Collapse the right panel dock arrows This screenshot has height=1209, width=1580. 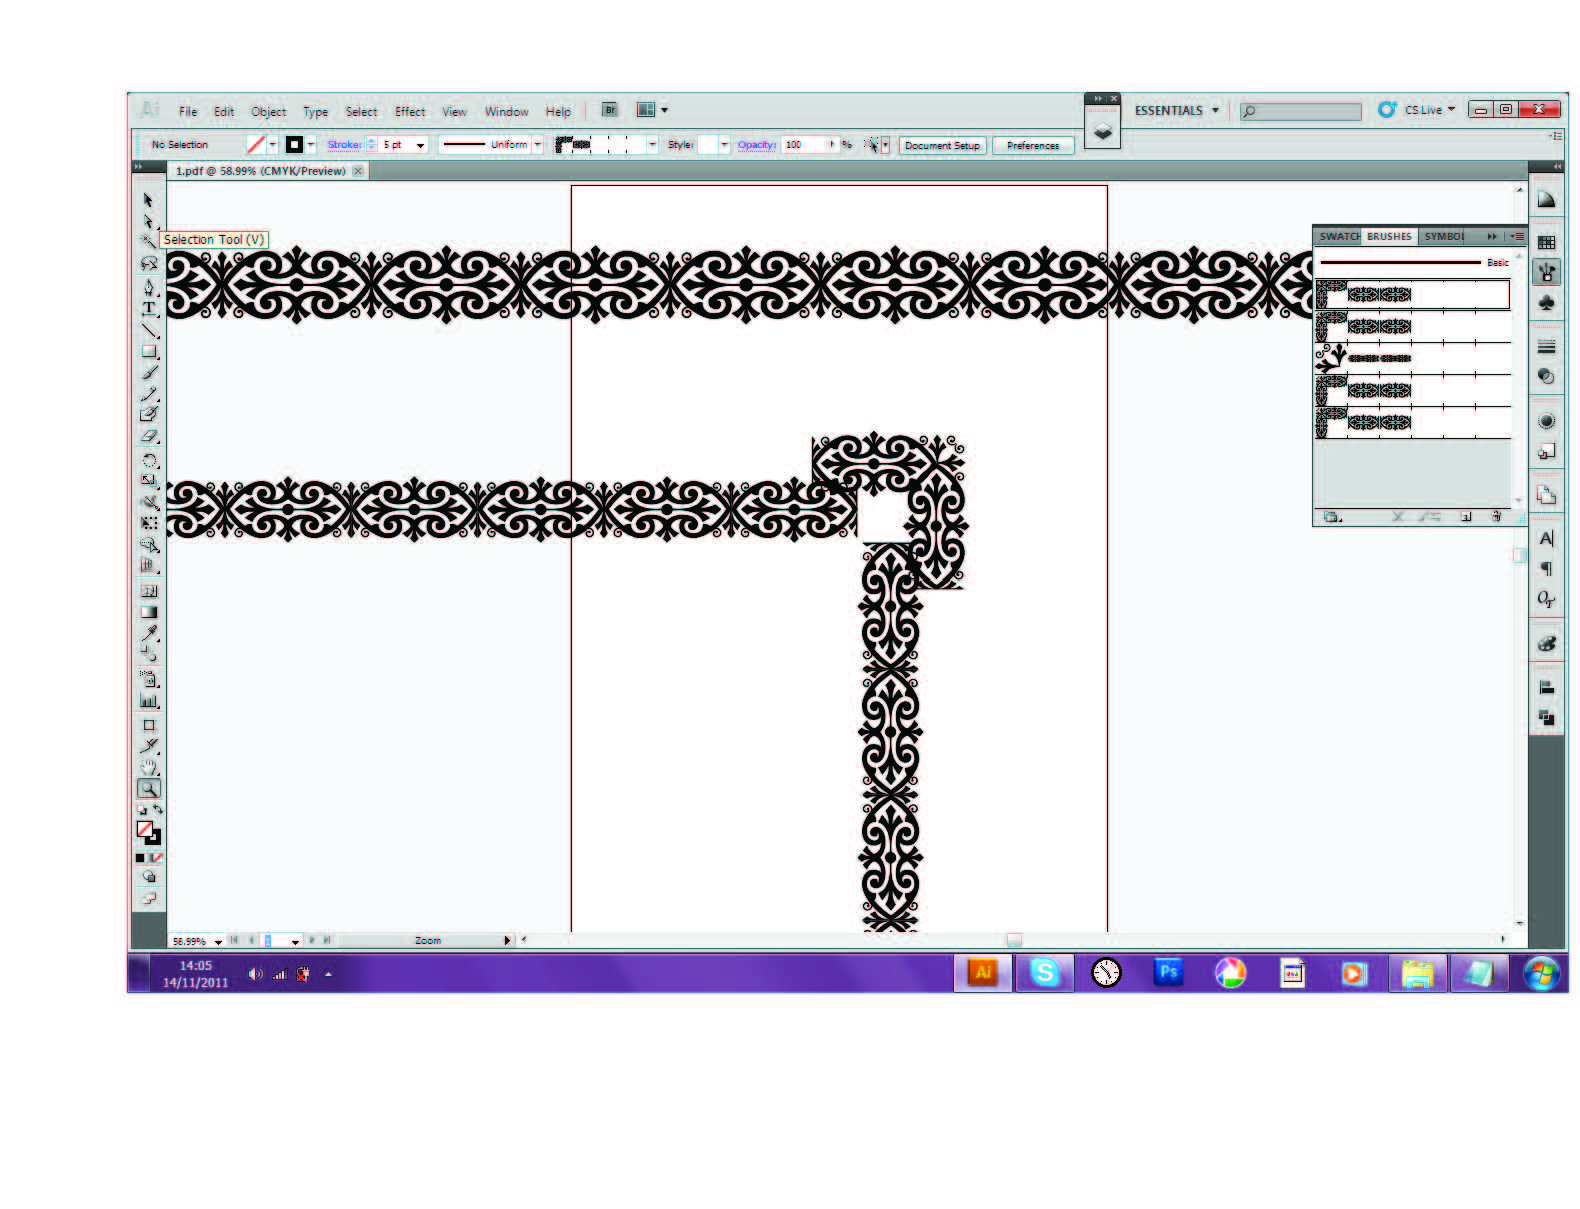(x=1557, y=167)
